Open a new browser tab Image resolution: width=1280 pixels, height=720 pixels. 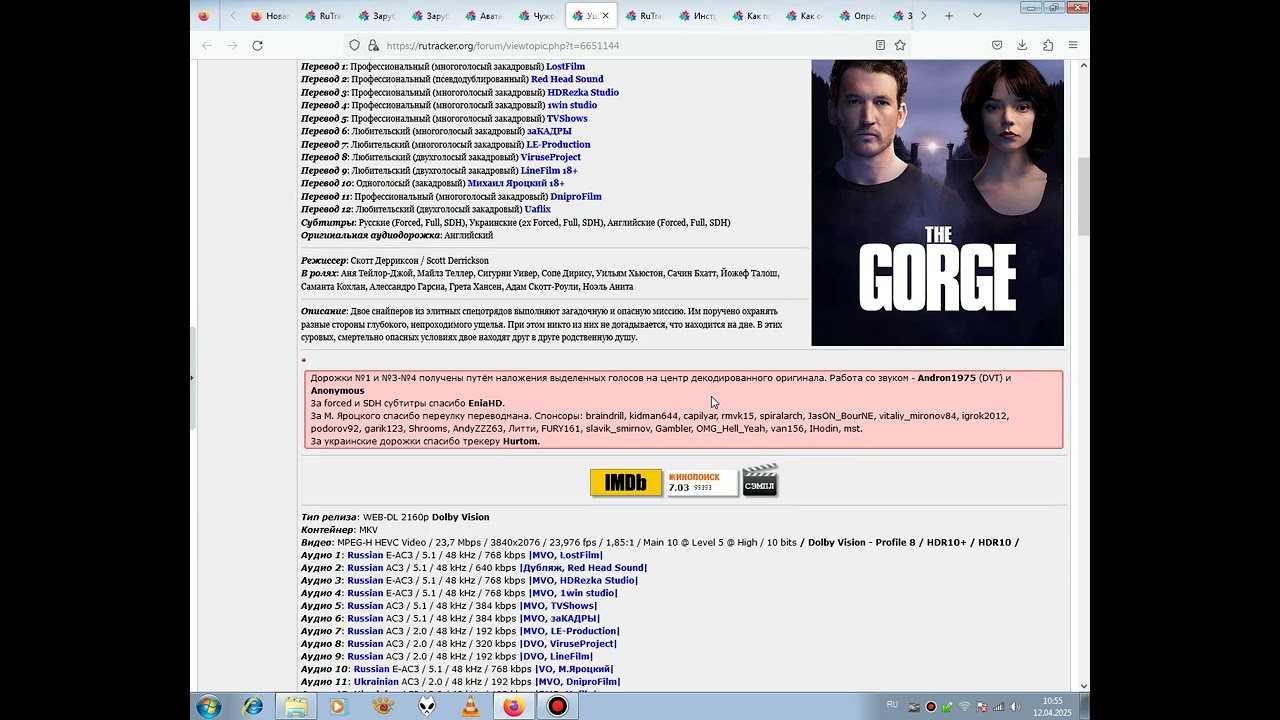click(x=949, y=16)
